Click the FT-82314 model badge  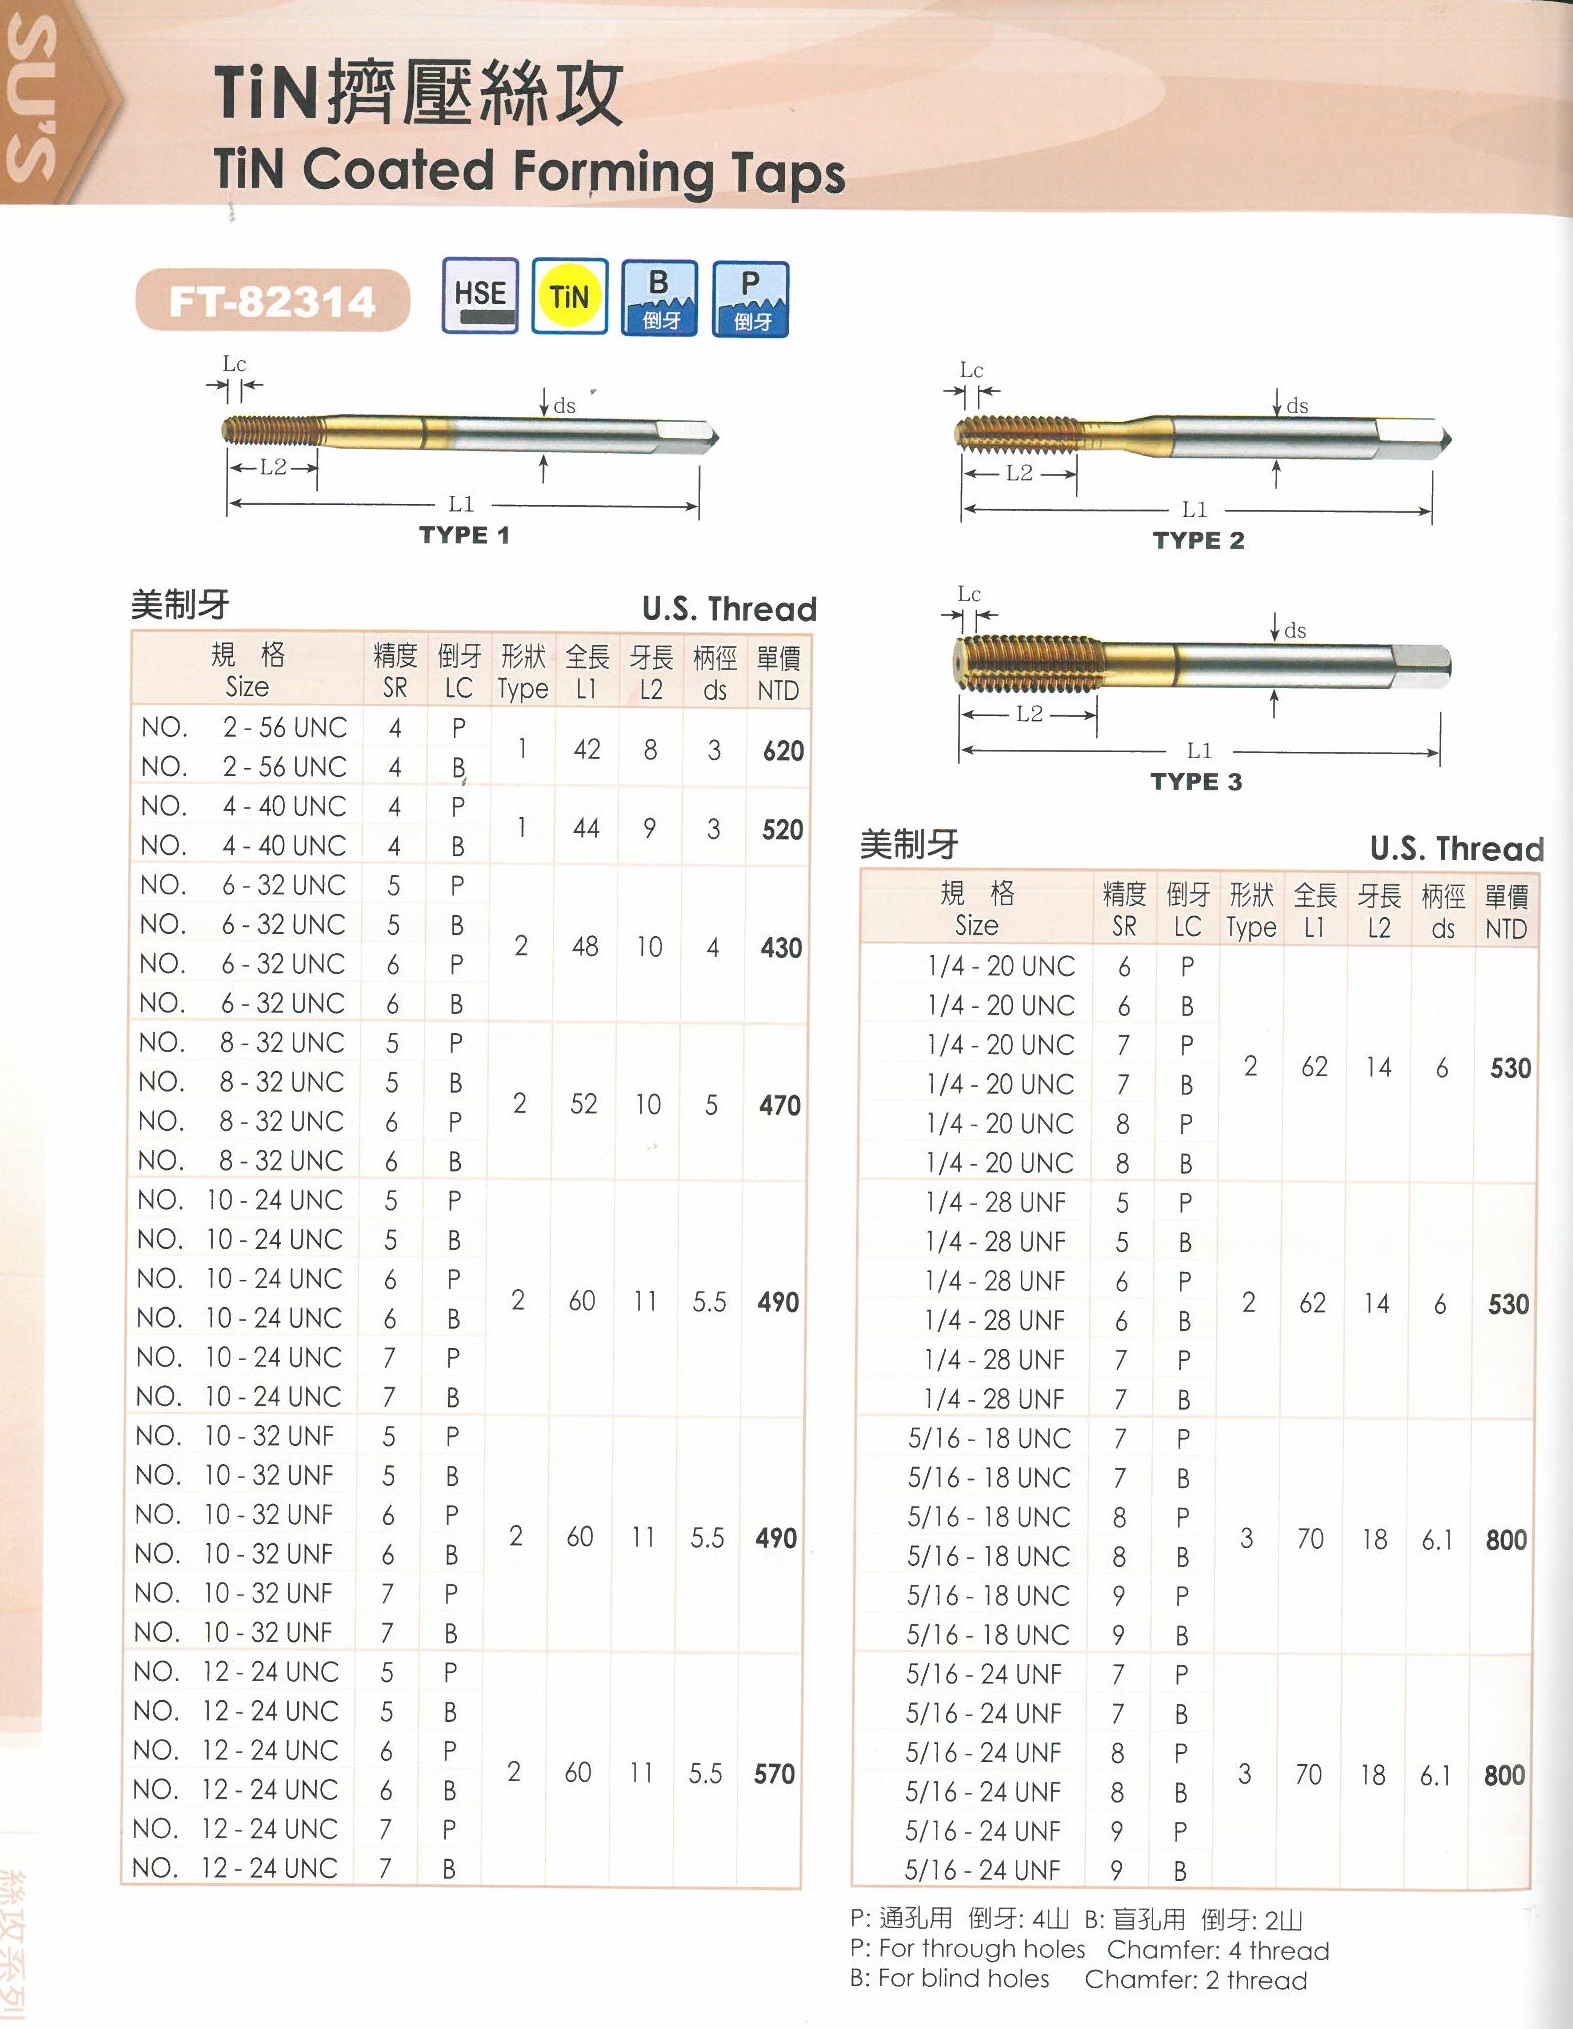tap(272, 300)
